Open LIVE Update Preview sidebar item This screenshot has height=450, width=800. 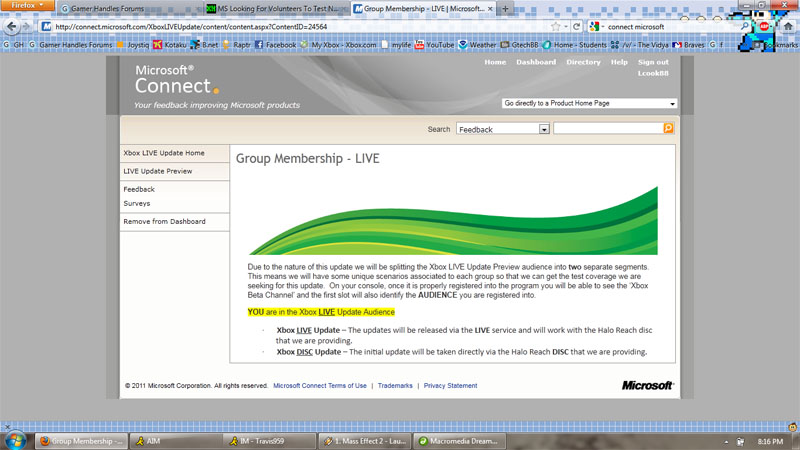point(174,171)
